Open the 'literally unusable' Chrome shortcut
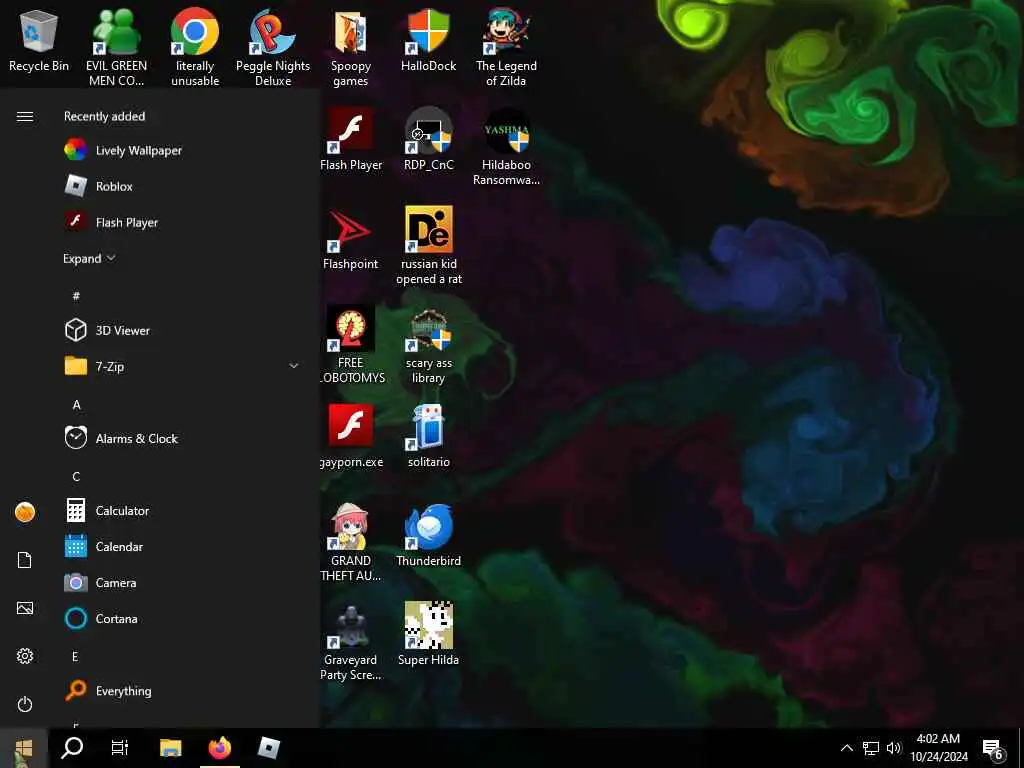The width and height of the screenshot is (1024, 768). click(x=195, y=47)
